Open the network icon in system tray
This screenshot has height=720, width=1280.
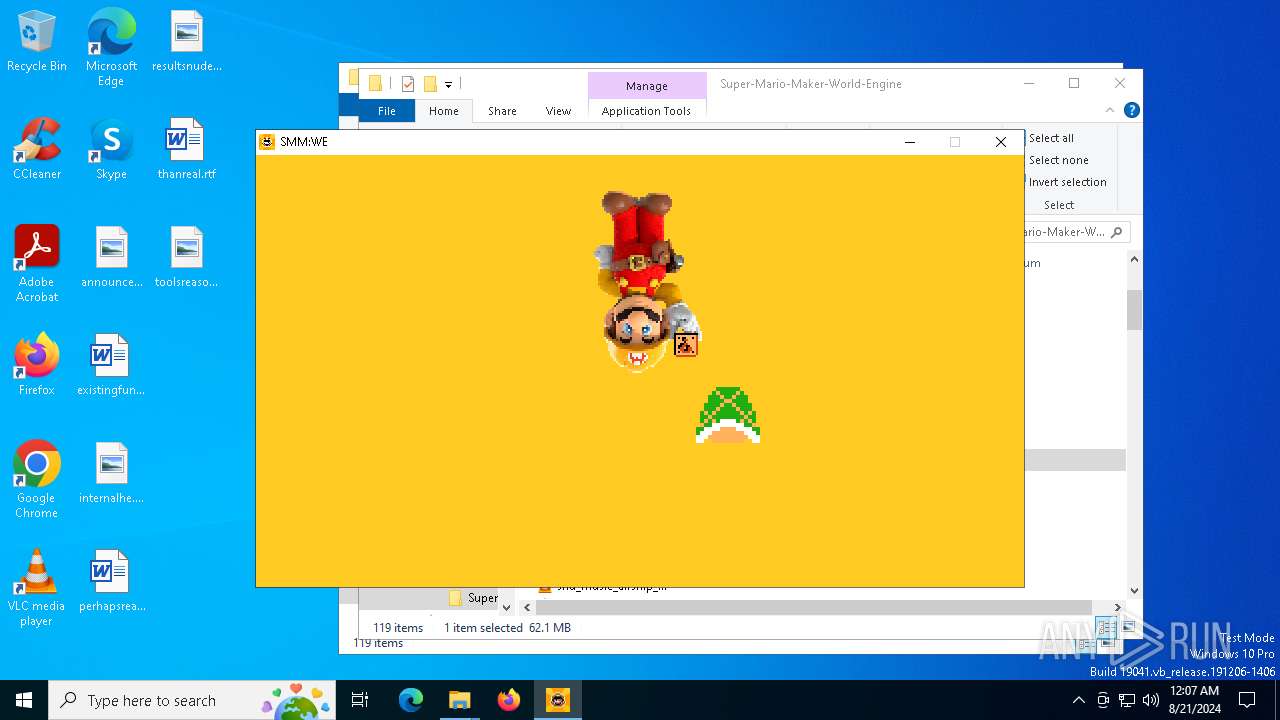point(1127,700)
